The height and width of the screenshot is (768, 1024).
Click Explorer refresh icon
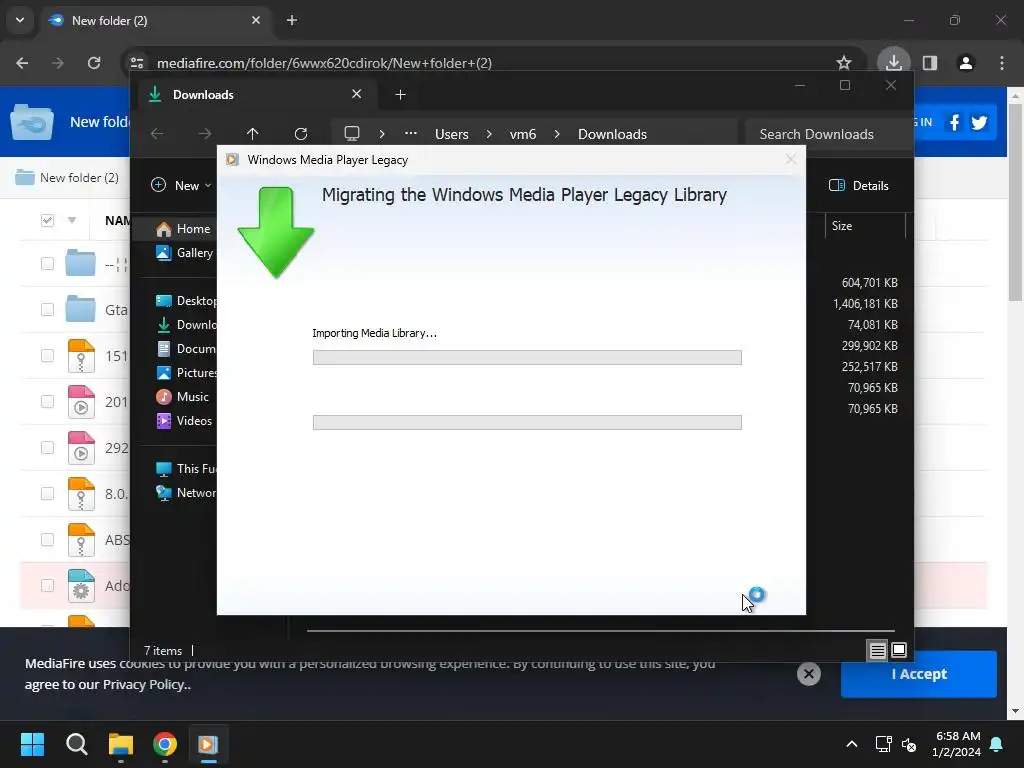pyautogui.click(x=301, y=134)
